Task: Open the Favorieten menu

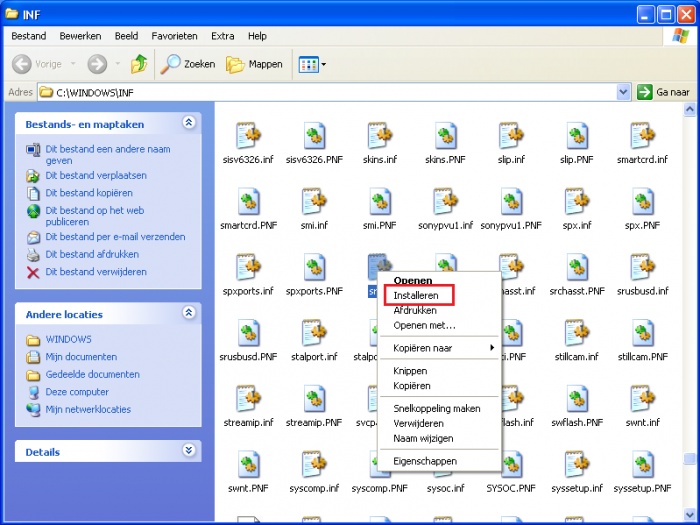Action: [x=174, y=36]
